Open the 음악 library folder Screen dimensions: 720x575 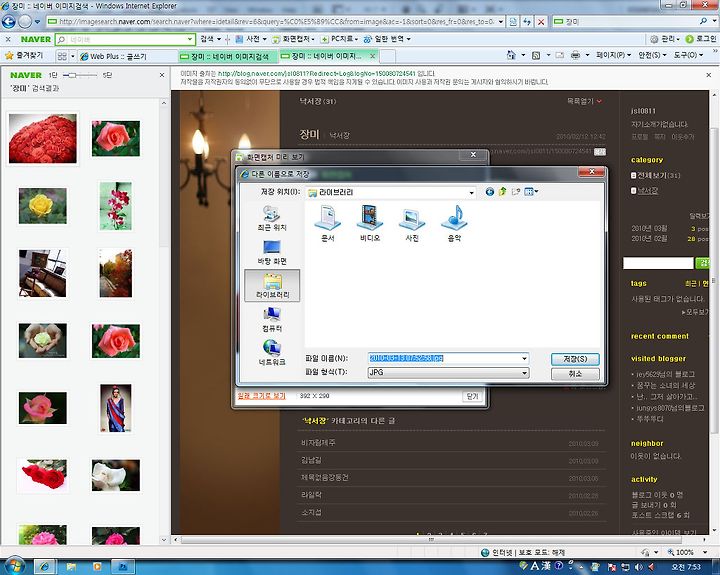click(x=454, y=224)
